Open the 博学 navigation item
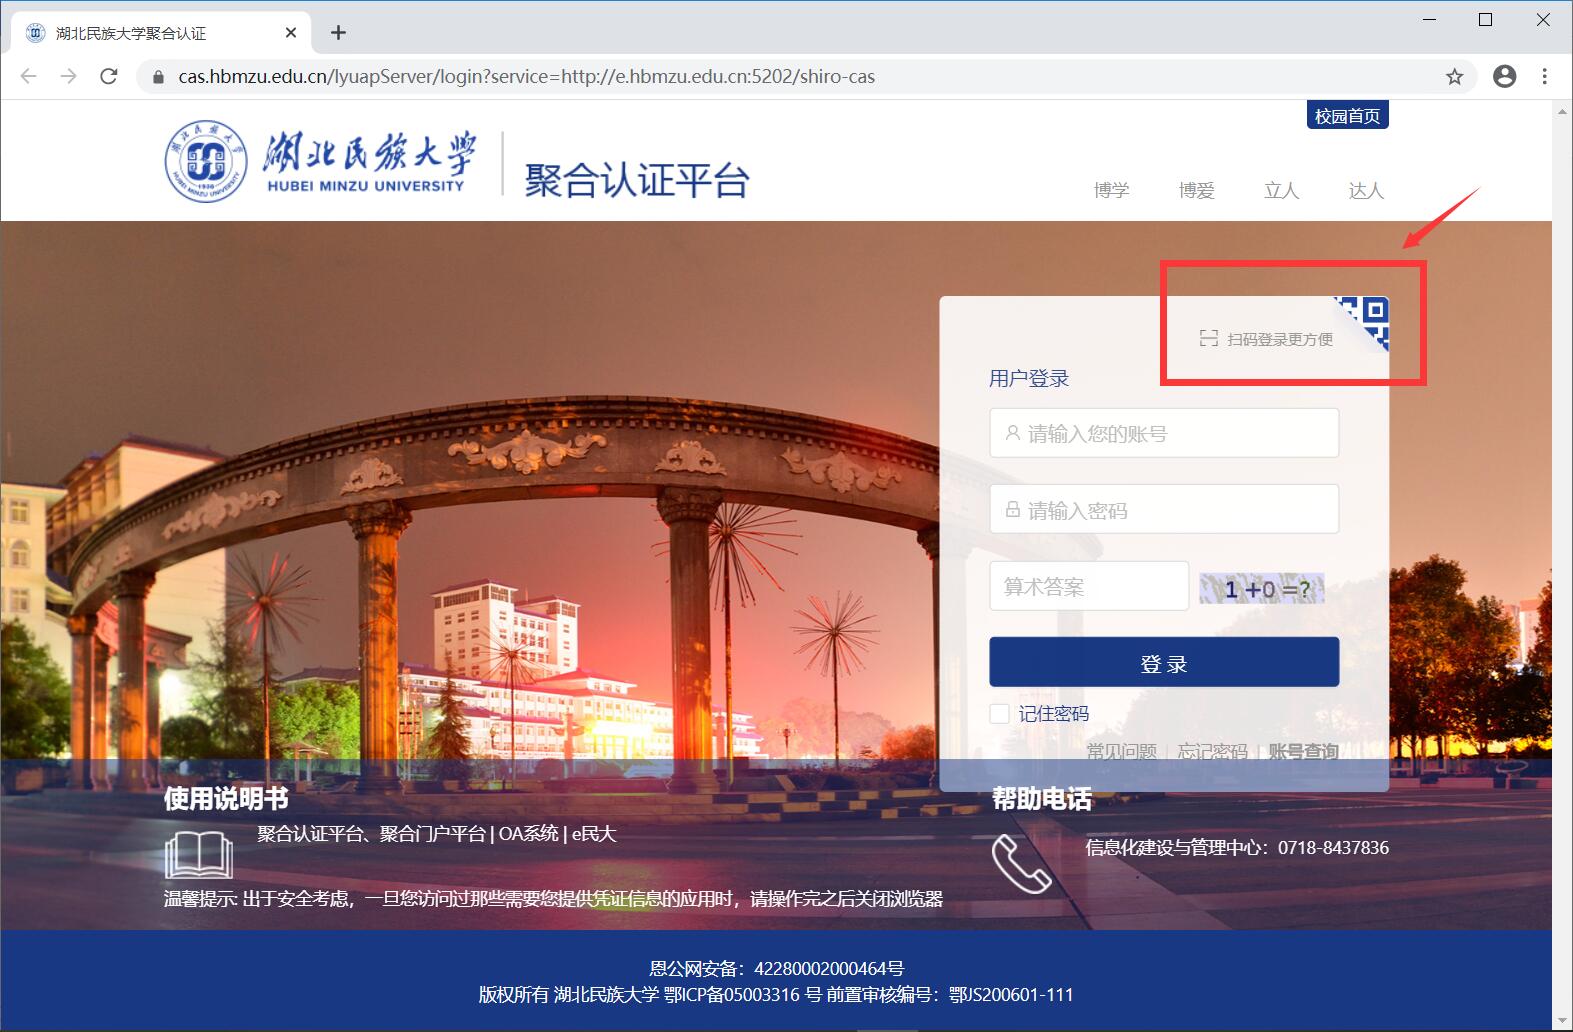Viewport: 1573px width, 1032px height. 1111,190
